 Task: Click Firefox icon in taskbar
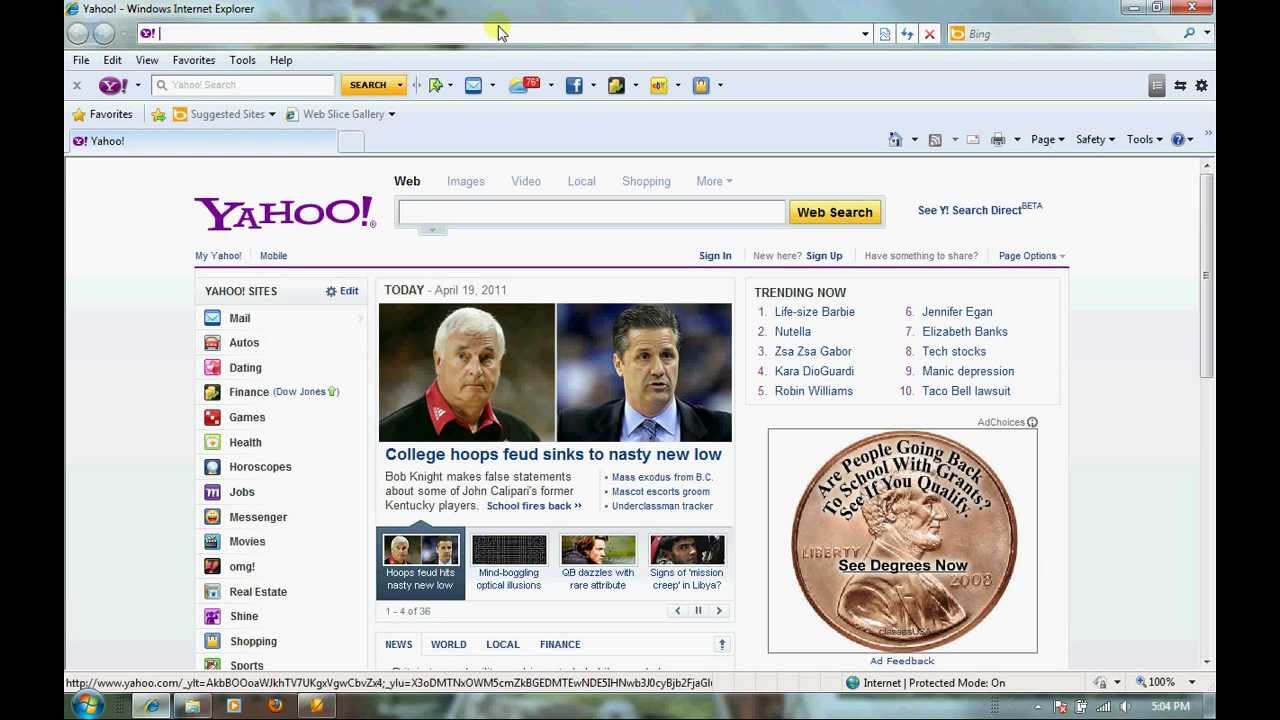[275, 706]
